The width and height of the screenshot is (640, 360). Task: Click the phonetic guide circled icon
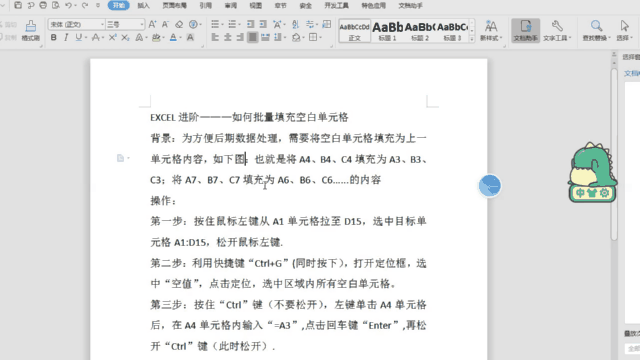click(193, 24)
